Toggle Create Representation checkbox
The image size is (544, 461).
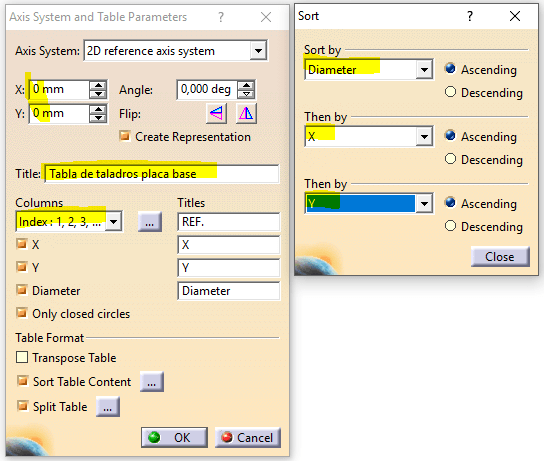pyautogui.click(x=125, y=136)
